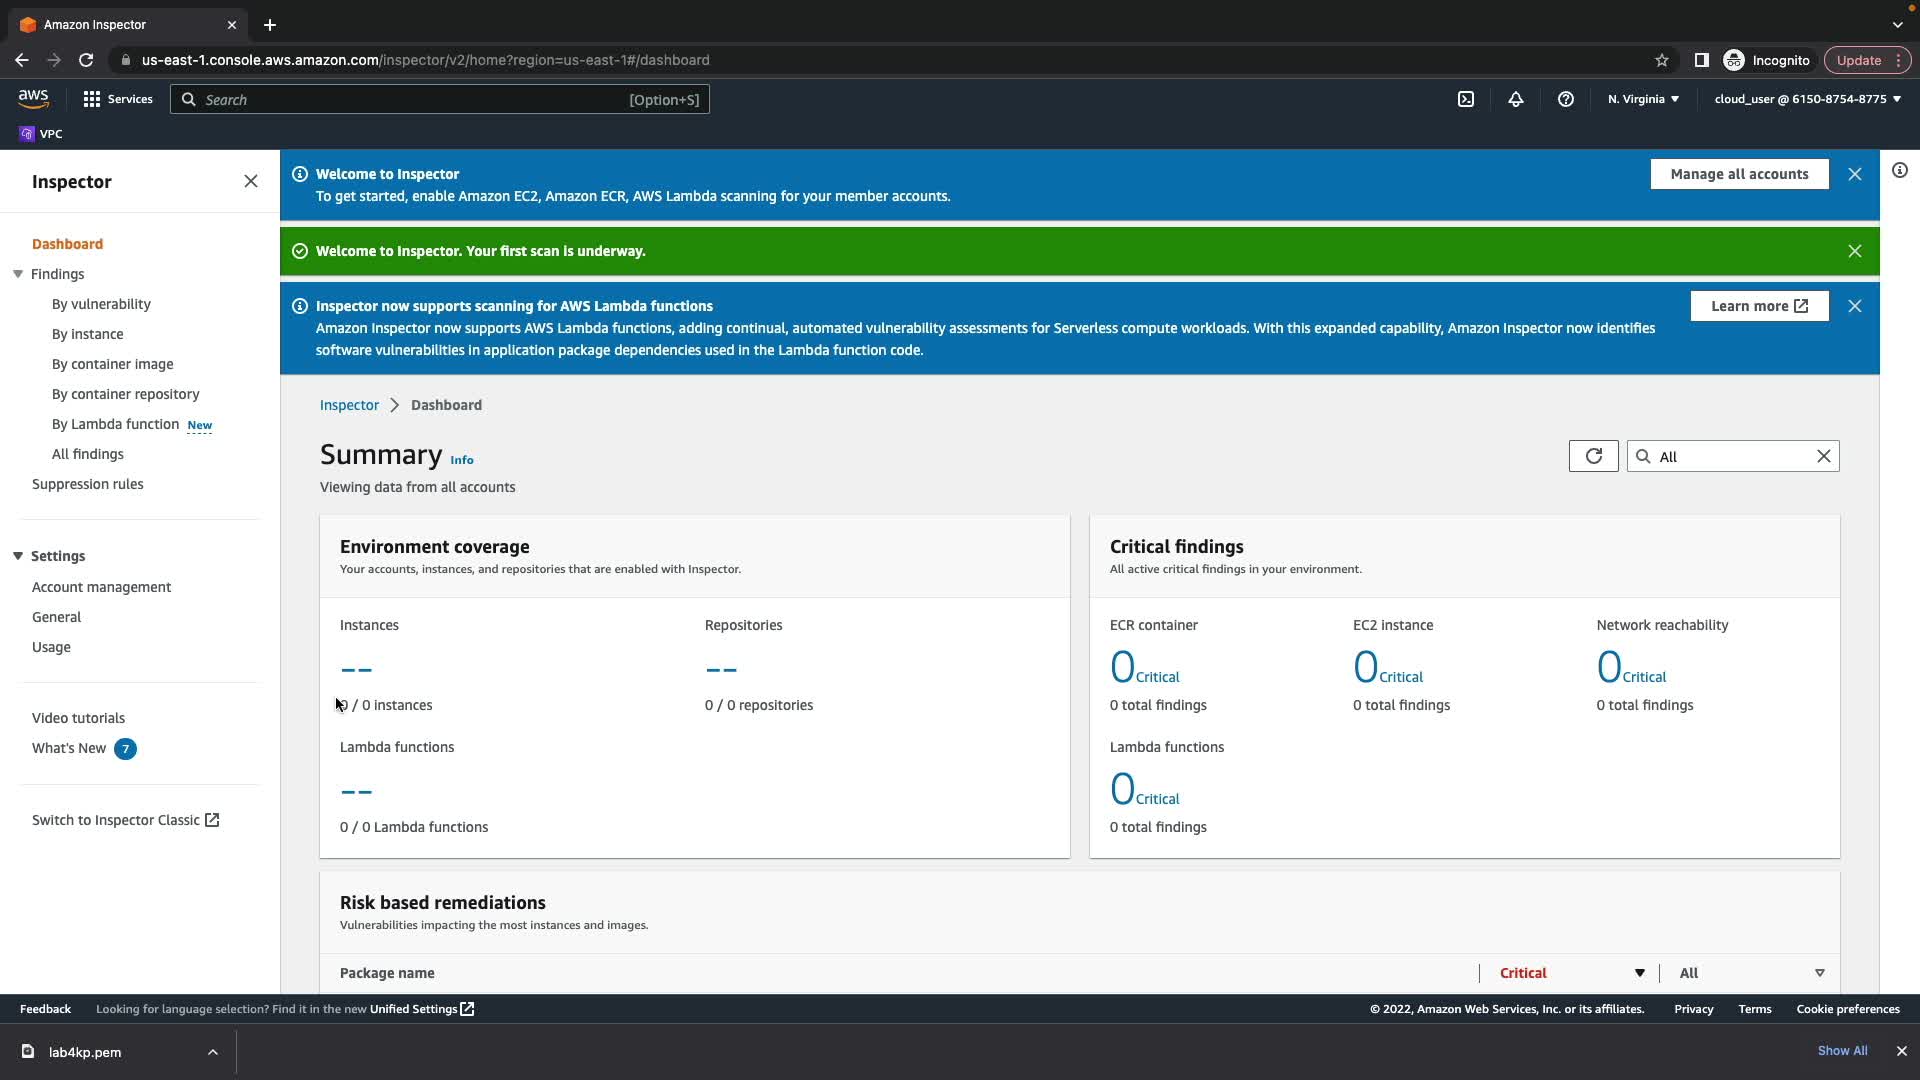This screenshot has height=1080, width=1920.
Task: Collapse the Findings navigation section
Action: [x=18, y=274]
